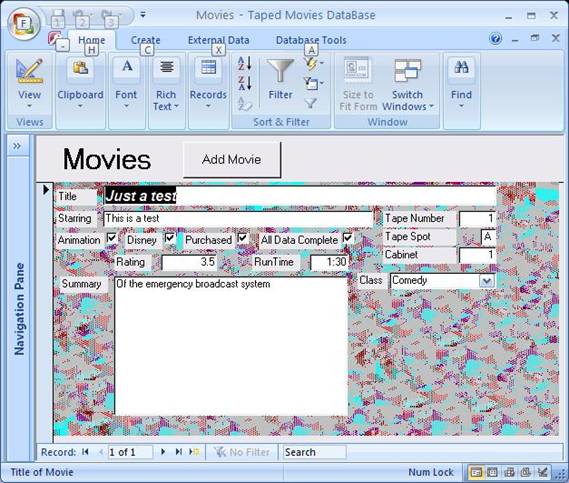Select the Home ribbon tab
The image size is (569, 483).
coord(91,40)
